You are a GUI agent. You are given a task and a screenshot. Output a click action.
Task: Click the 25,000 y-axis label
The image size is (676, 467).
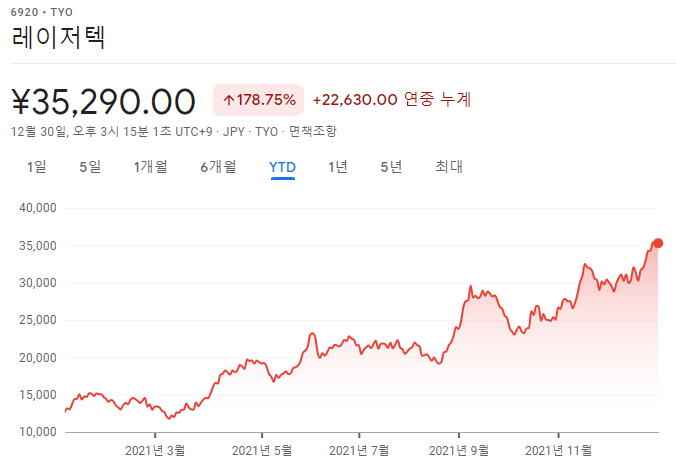tap(38, 320)
